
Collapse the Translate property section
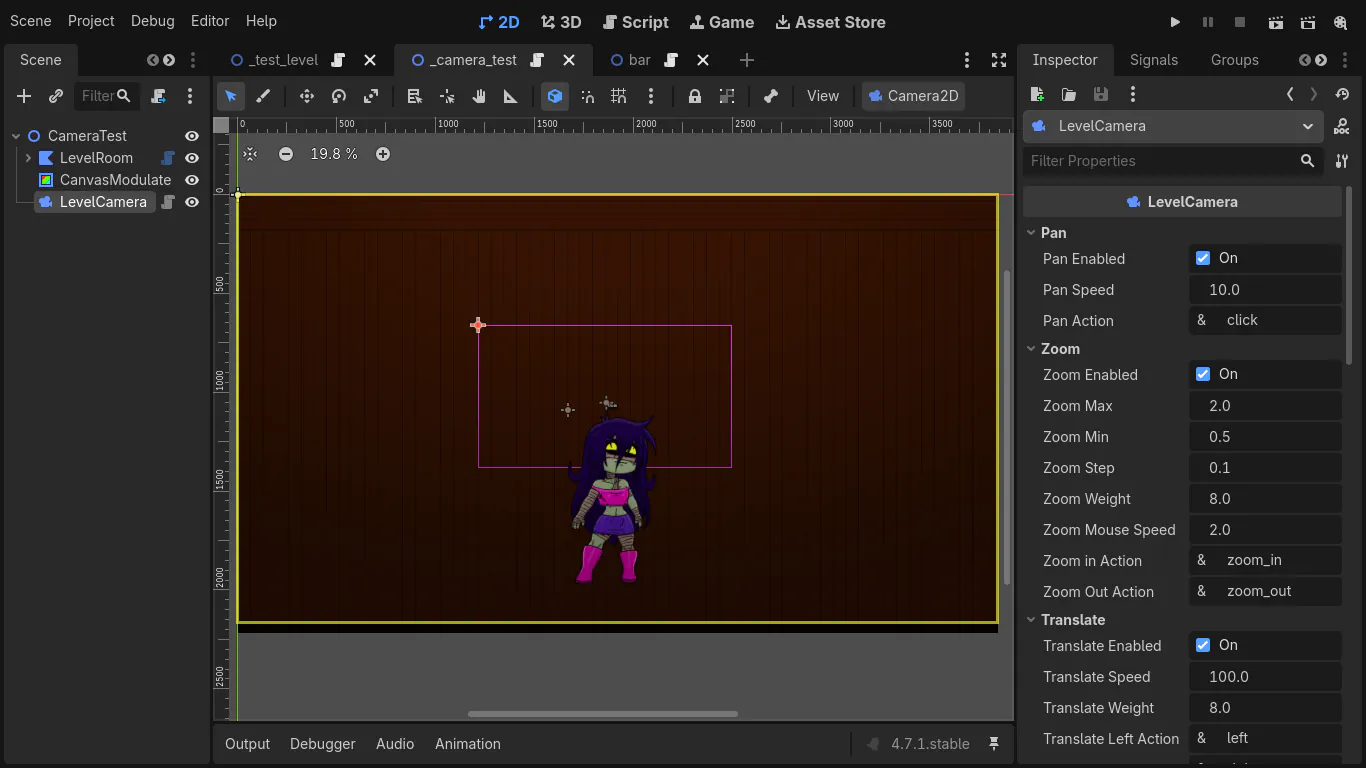(1031, 619)
